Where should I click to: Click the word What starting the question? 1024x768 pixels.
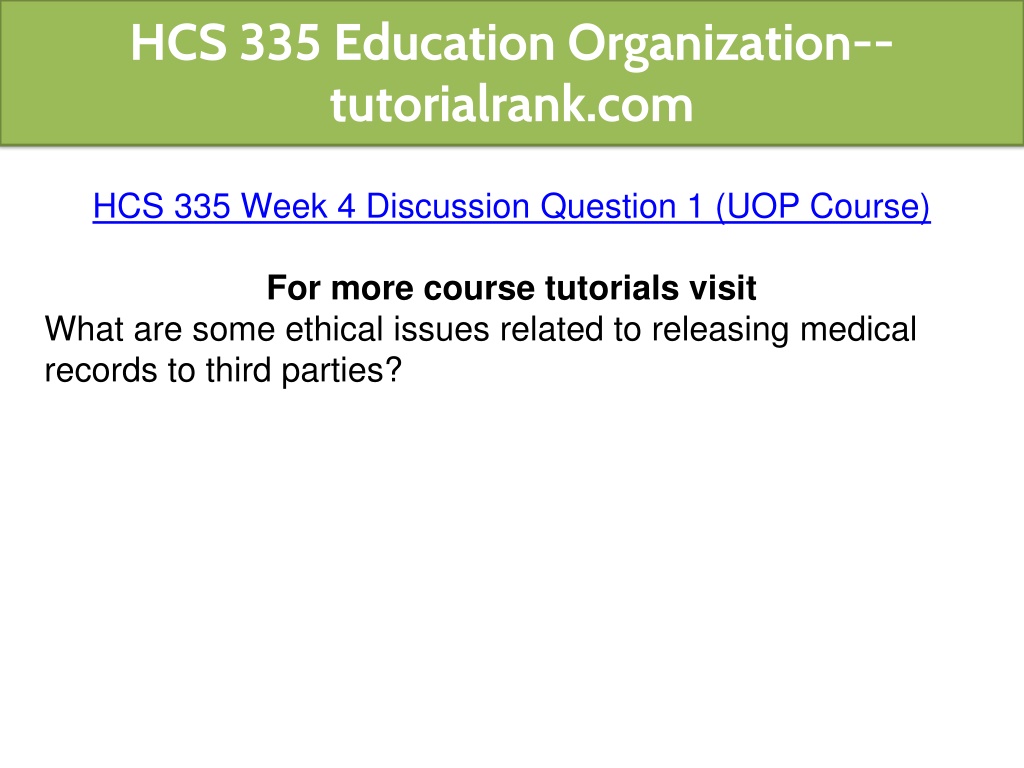(x=84, y=329)
